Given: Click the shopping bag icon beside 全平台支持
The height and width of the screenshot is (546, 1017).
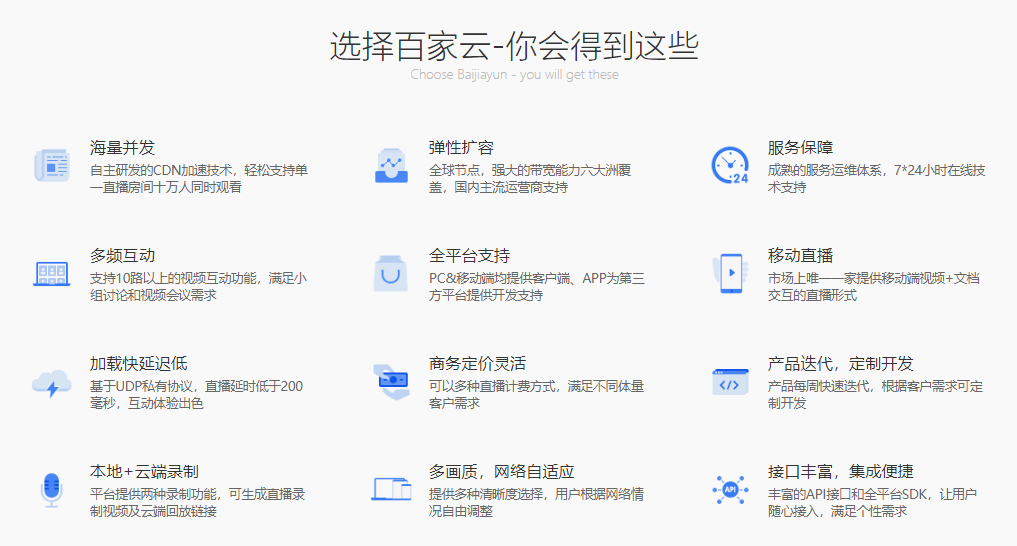Looking at the screenshot, I should (x=390, y=273).
